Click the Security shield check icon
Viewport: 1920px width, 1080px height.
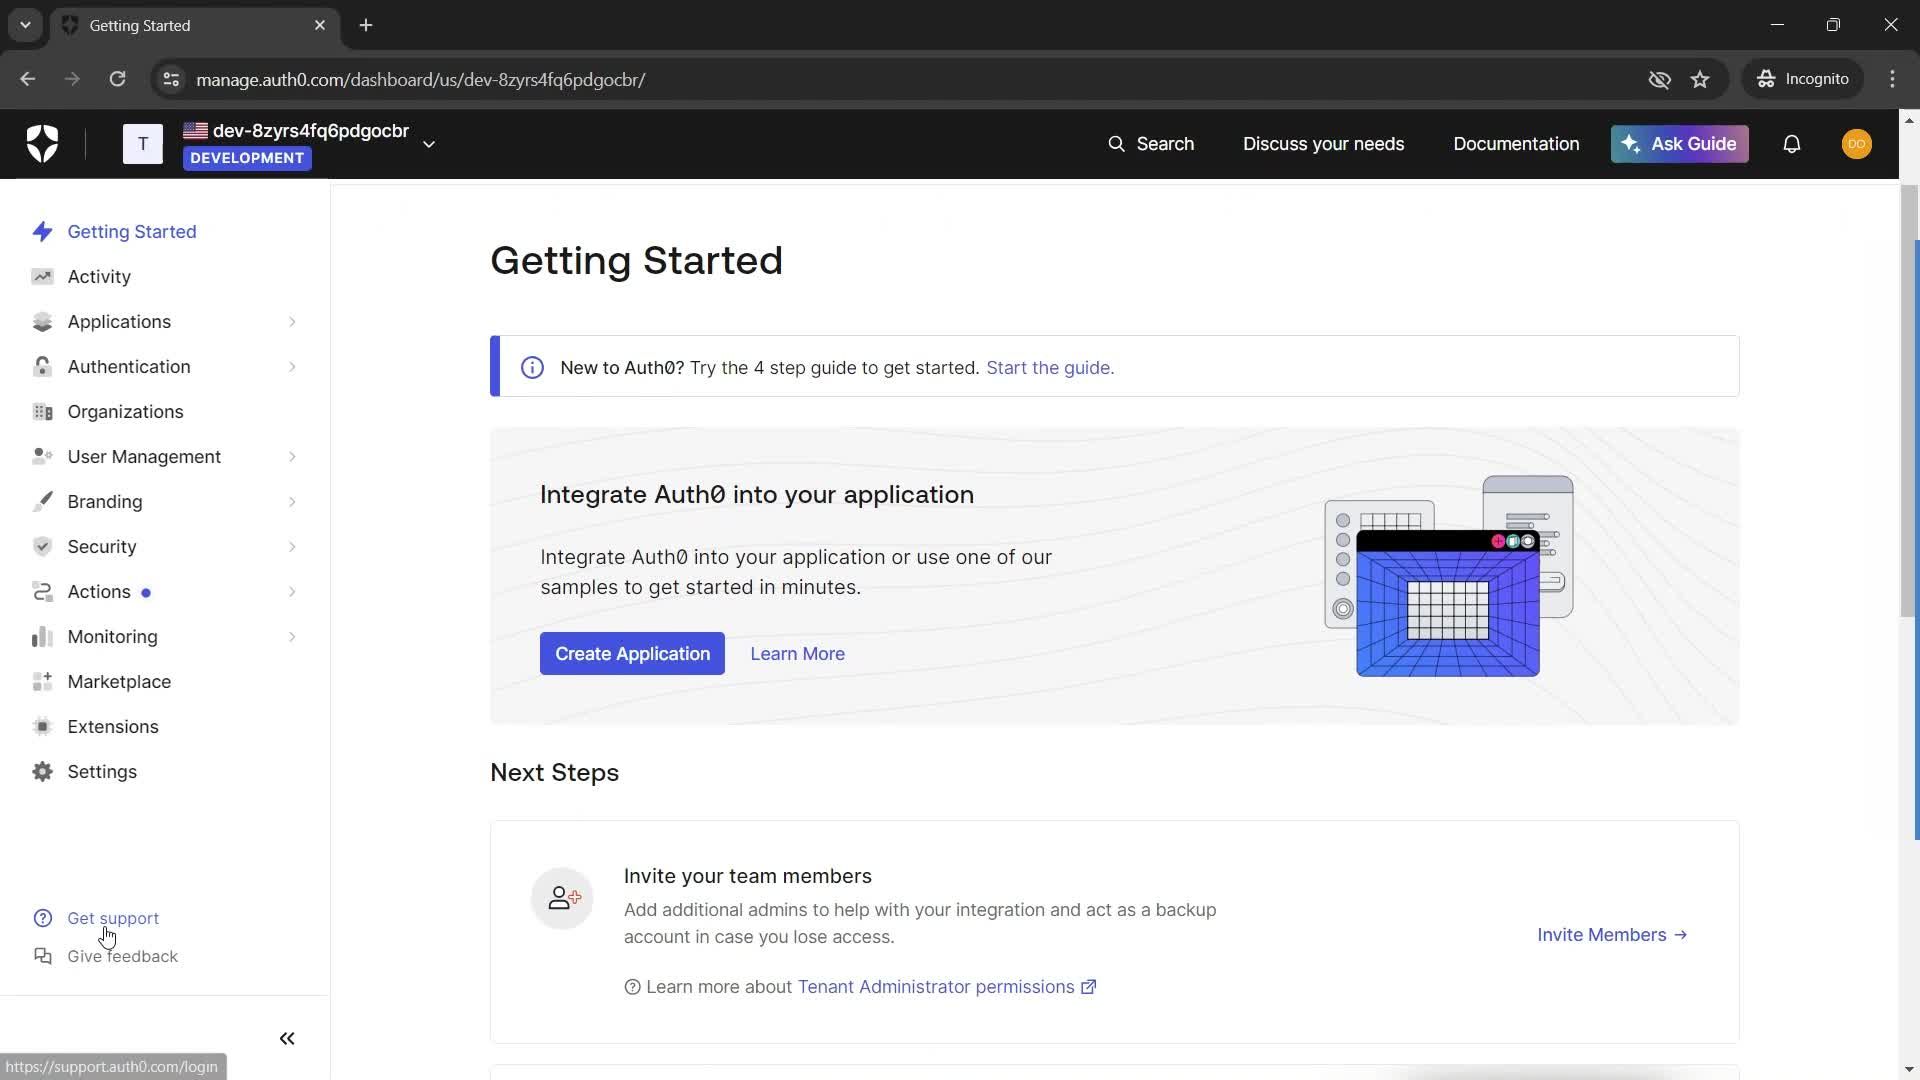42,547
